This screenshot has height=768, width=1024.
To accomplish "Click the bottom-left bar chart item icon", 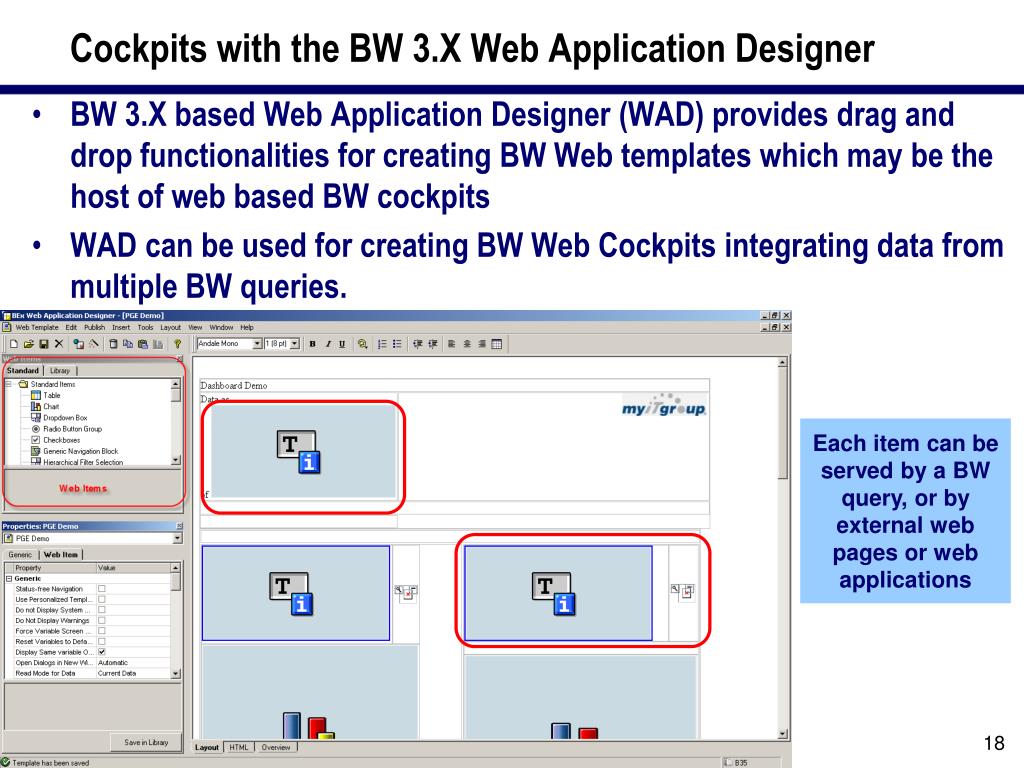I will pyautogui.click(x=308, y=726).
